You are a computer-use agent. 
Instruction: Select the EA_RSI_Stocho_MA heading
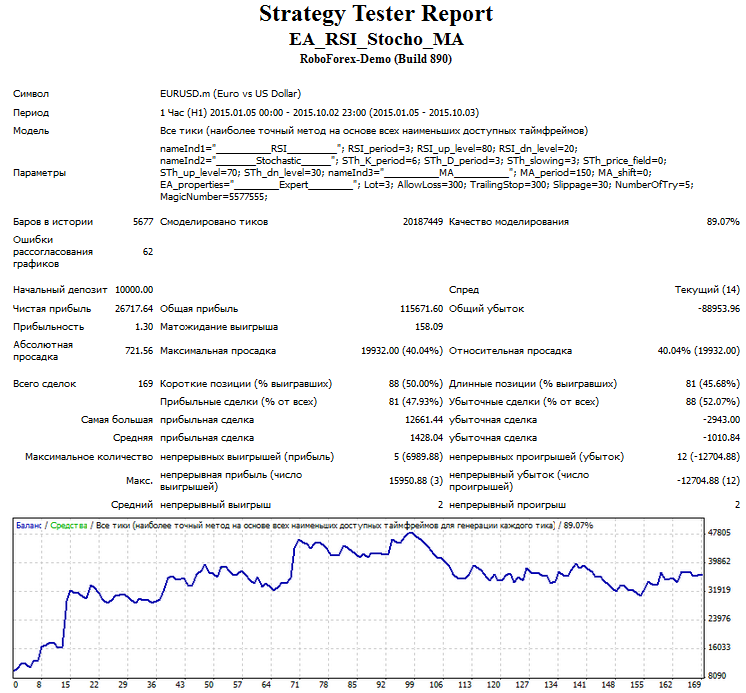point(376,39)
